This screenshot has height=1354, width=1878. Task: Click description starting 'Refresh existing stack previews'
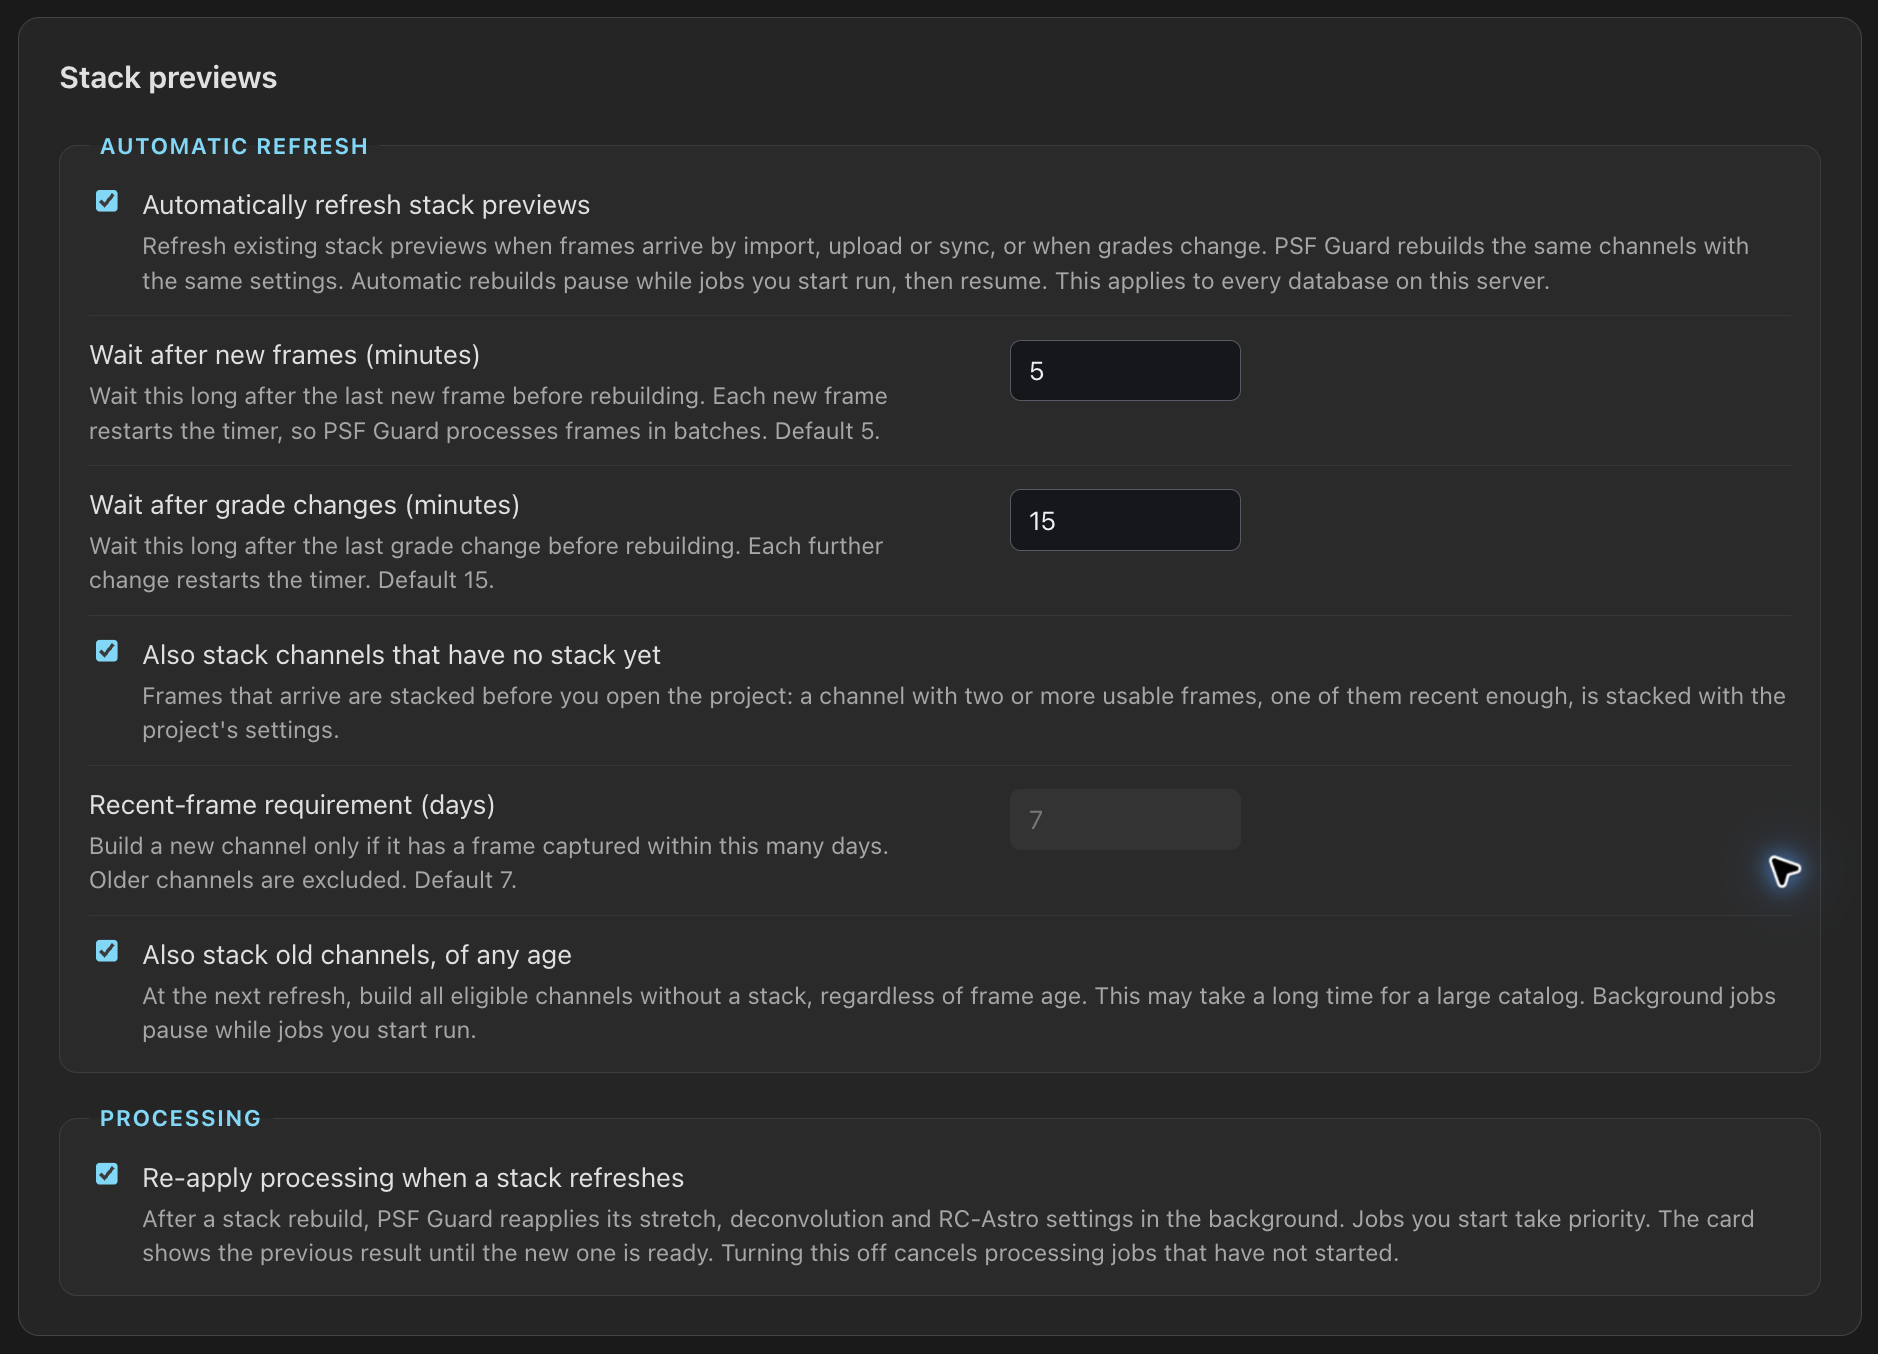point(945,264)
